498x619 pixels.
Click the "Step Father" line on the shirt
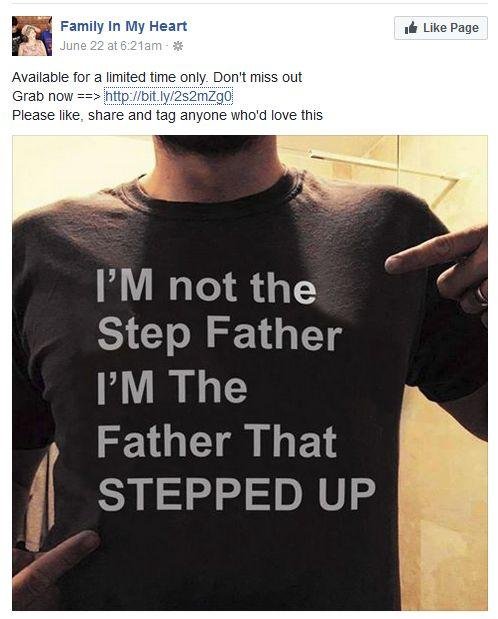click(x=219, y=334)
